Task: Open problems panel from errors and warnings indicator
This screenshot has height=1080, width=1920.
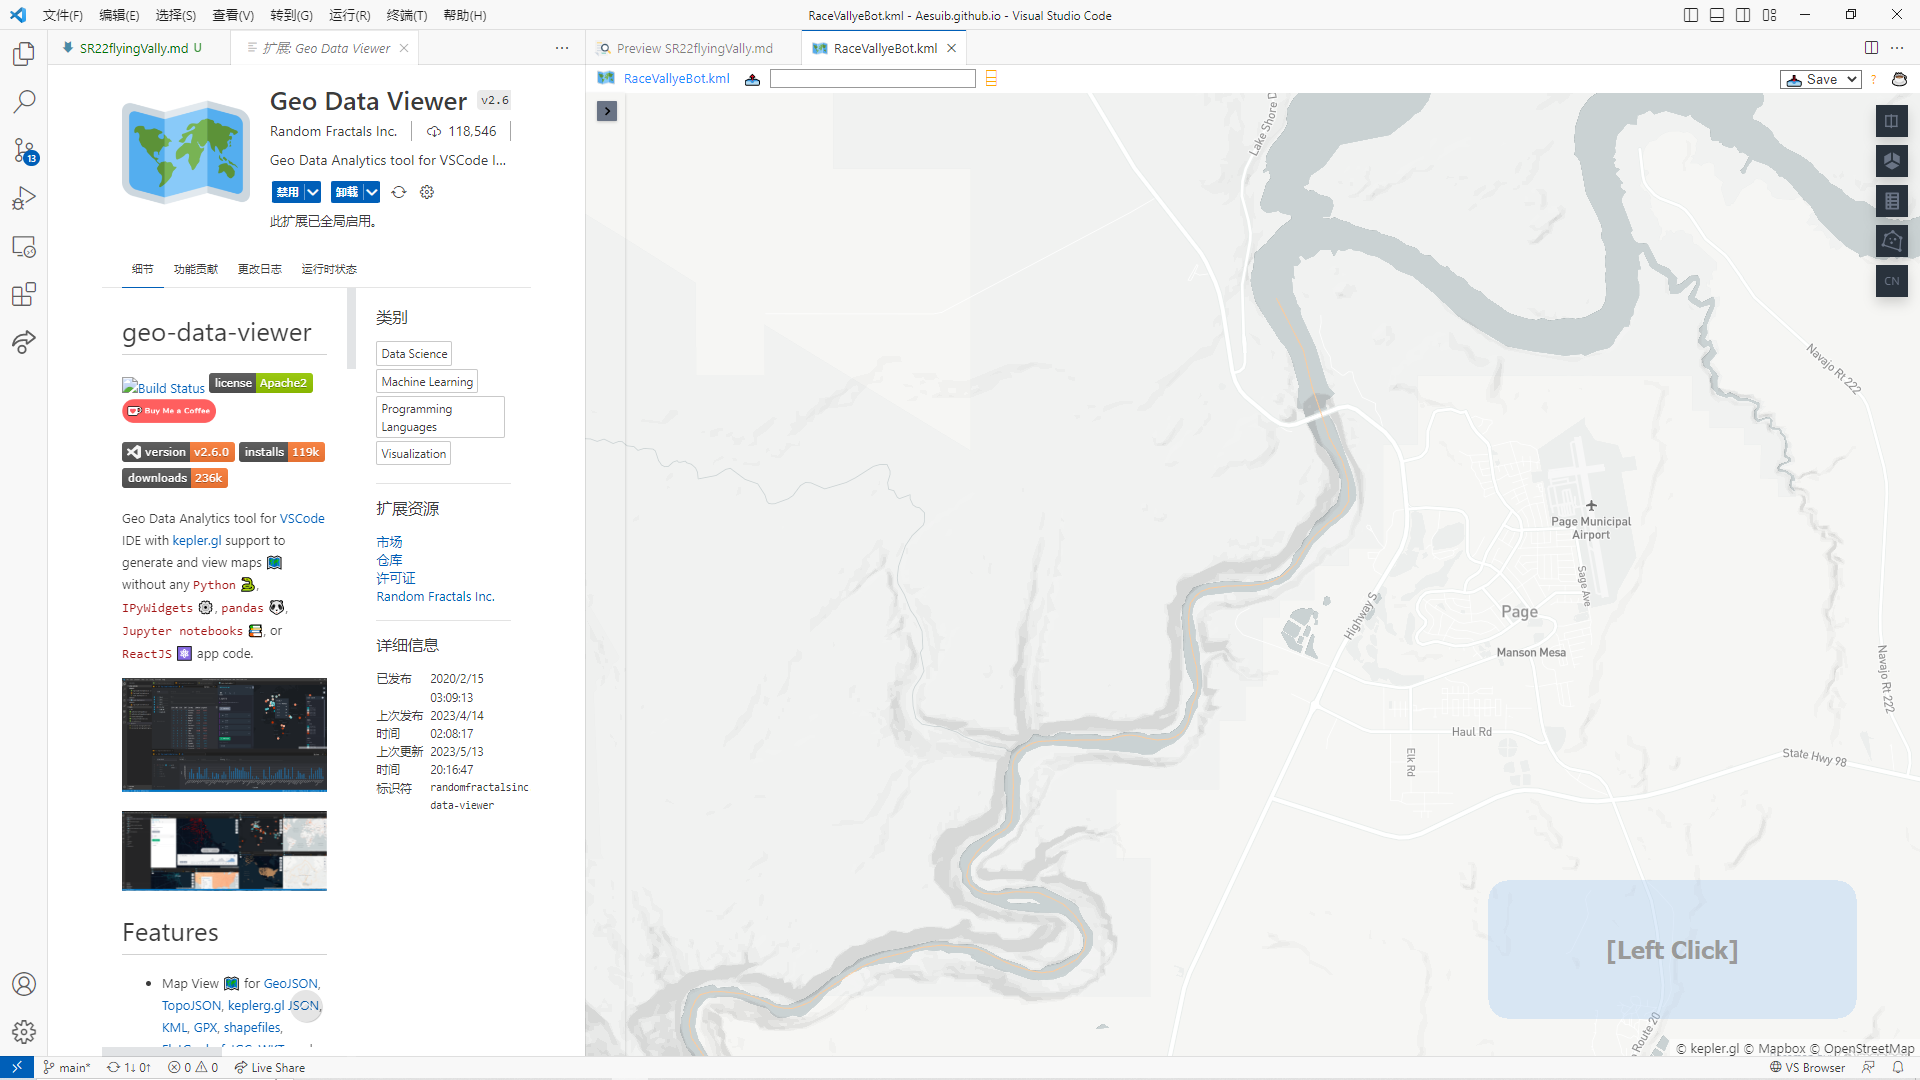Action: (x=193, y=1067)
